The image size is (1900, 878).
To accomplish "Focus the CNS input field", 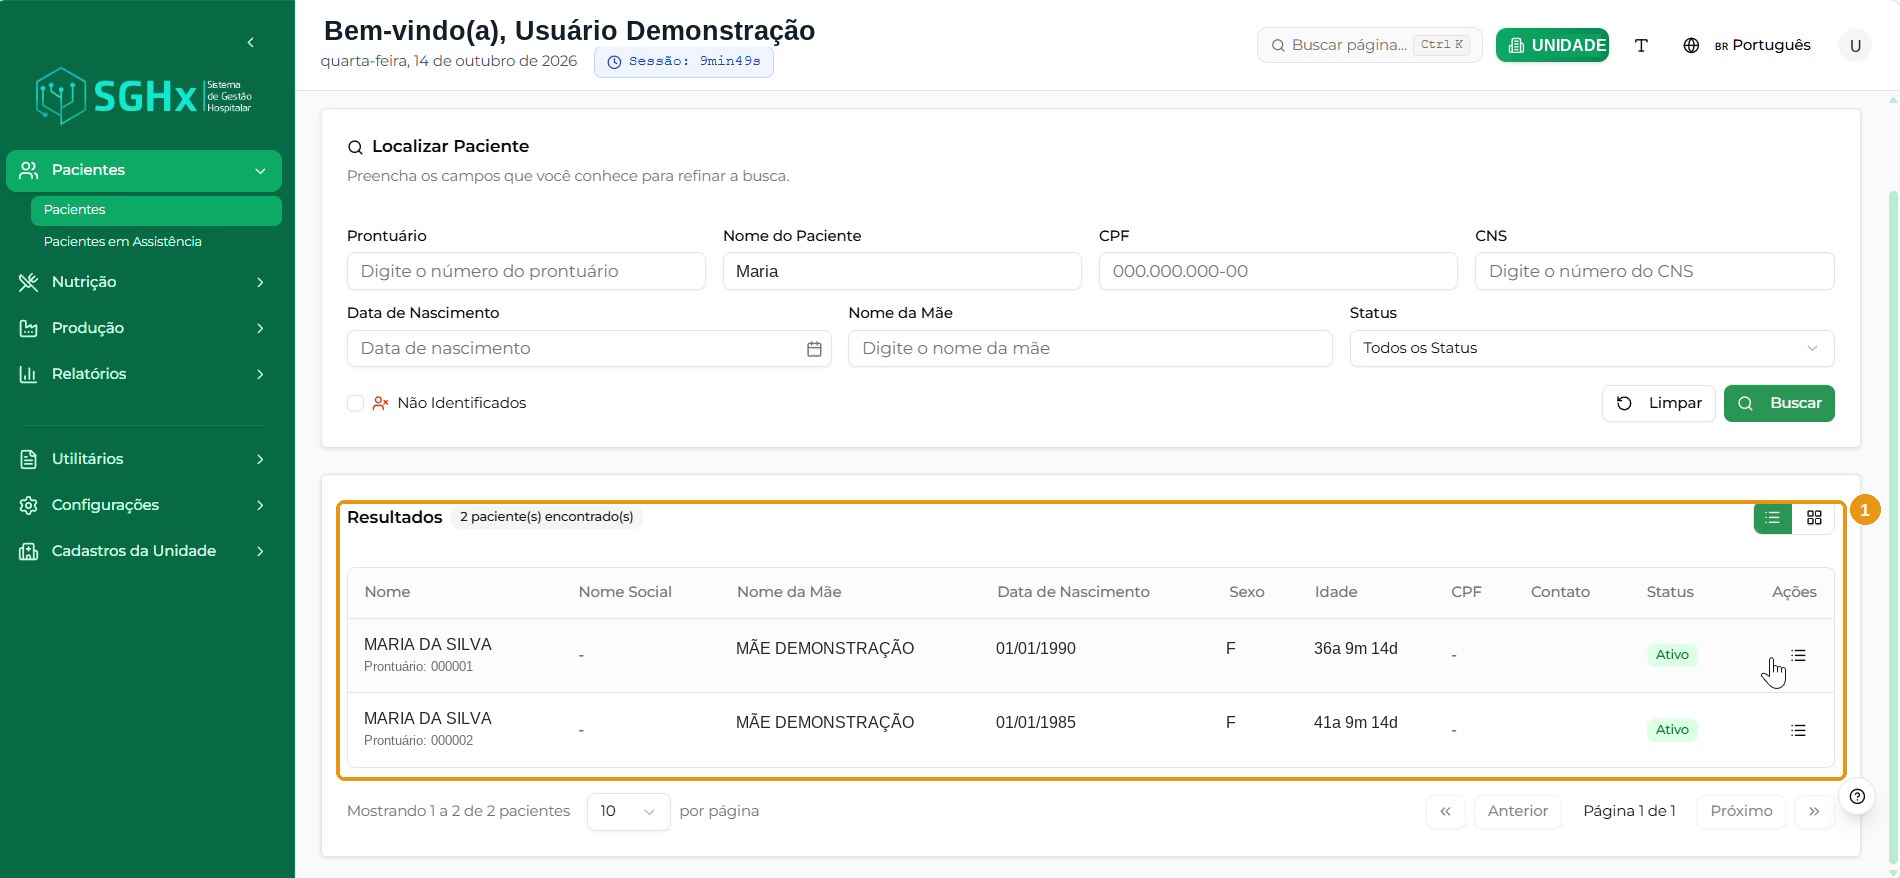I will (1655, 271).
